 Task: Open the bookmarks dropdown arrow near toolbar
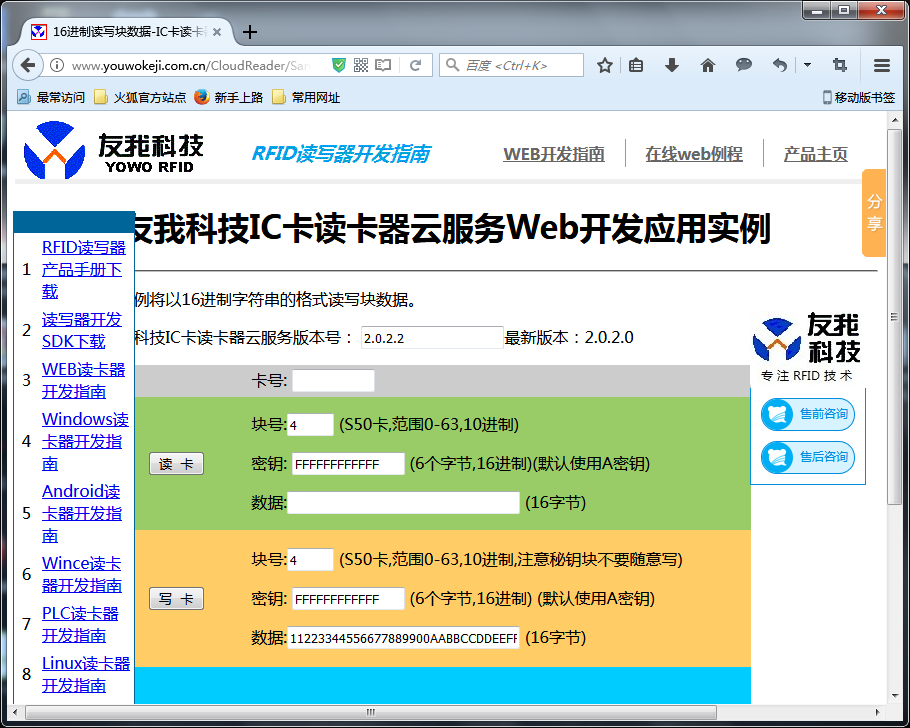pyautogui.click(x=807, y=64)
